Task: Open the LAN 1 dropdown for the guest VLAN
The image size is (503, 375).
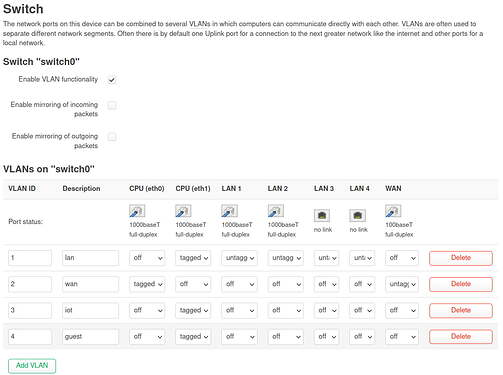Action: (239, 337)
